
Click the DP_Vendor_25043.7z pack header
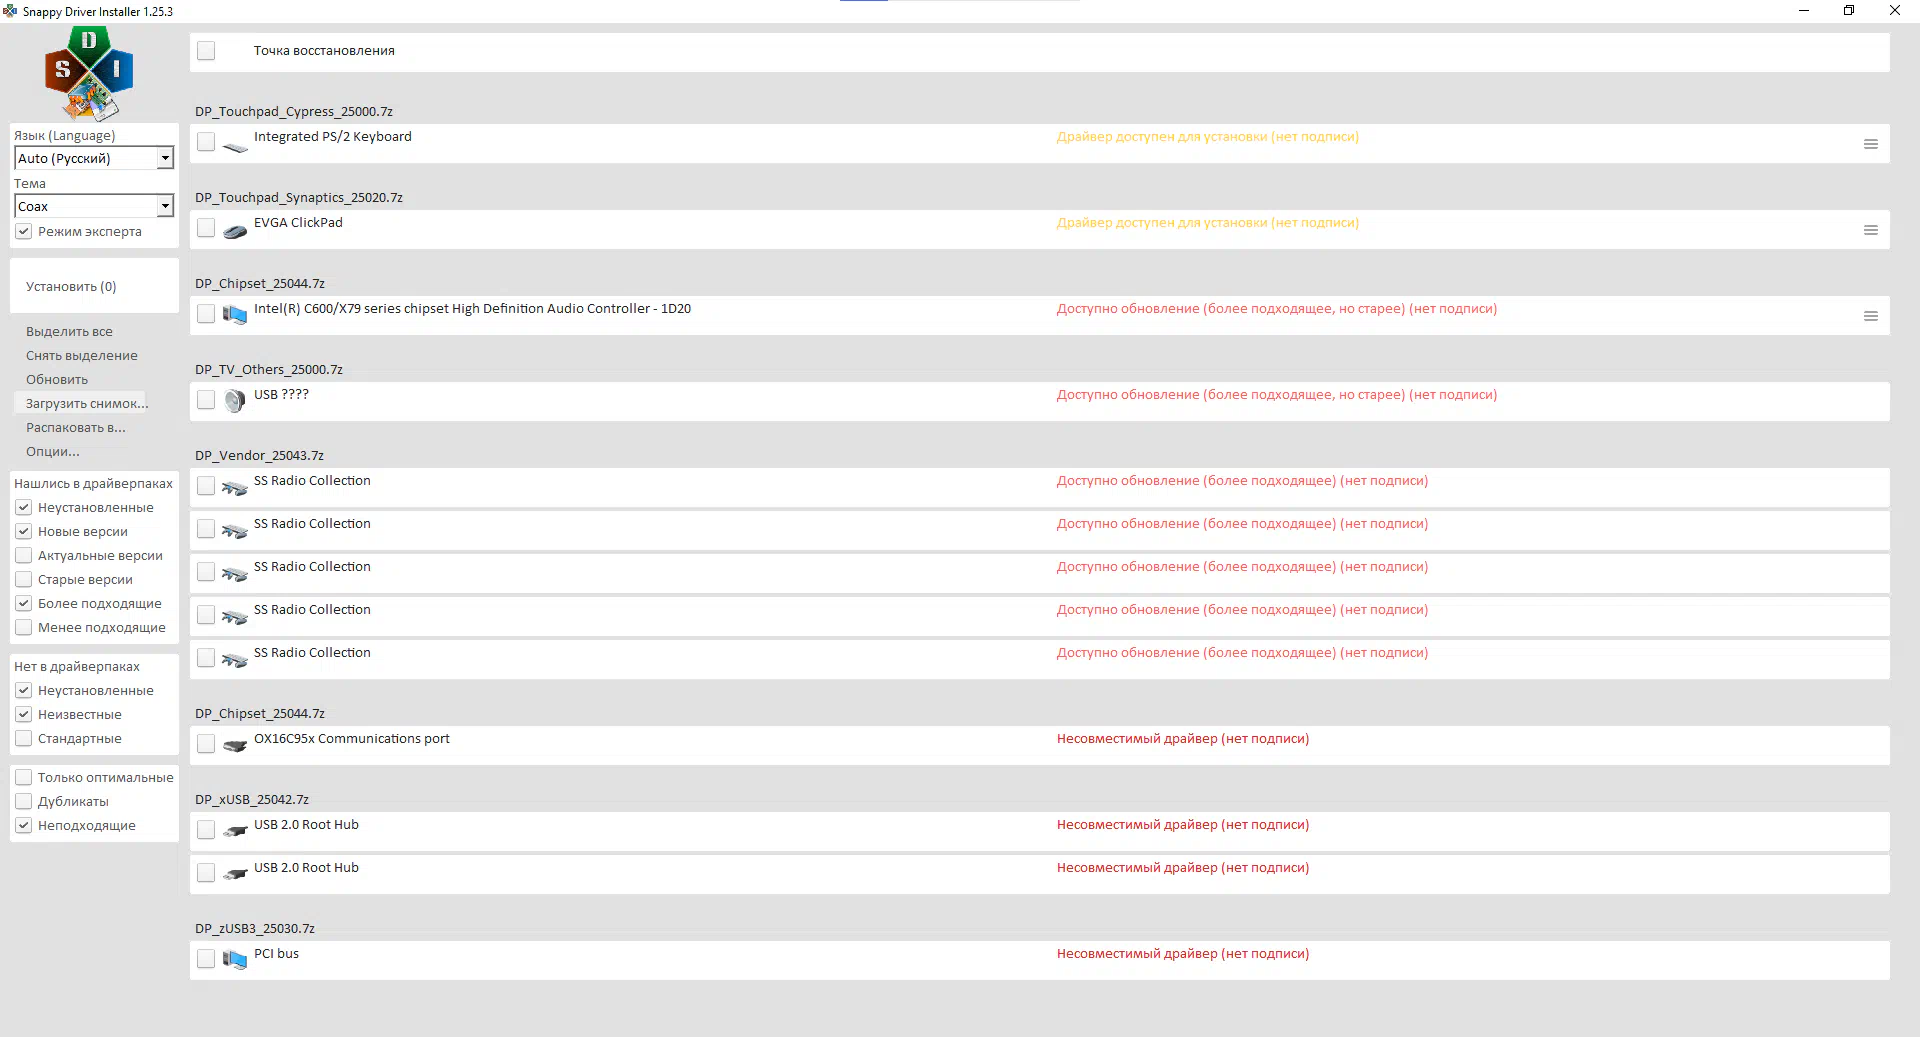[x=260, y=455]
